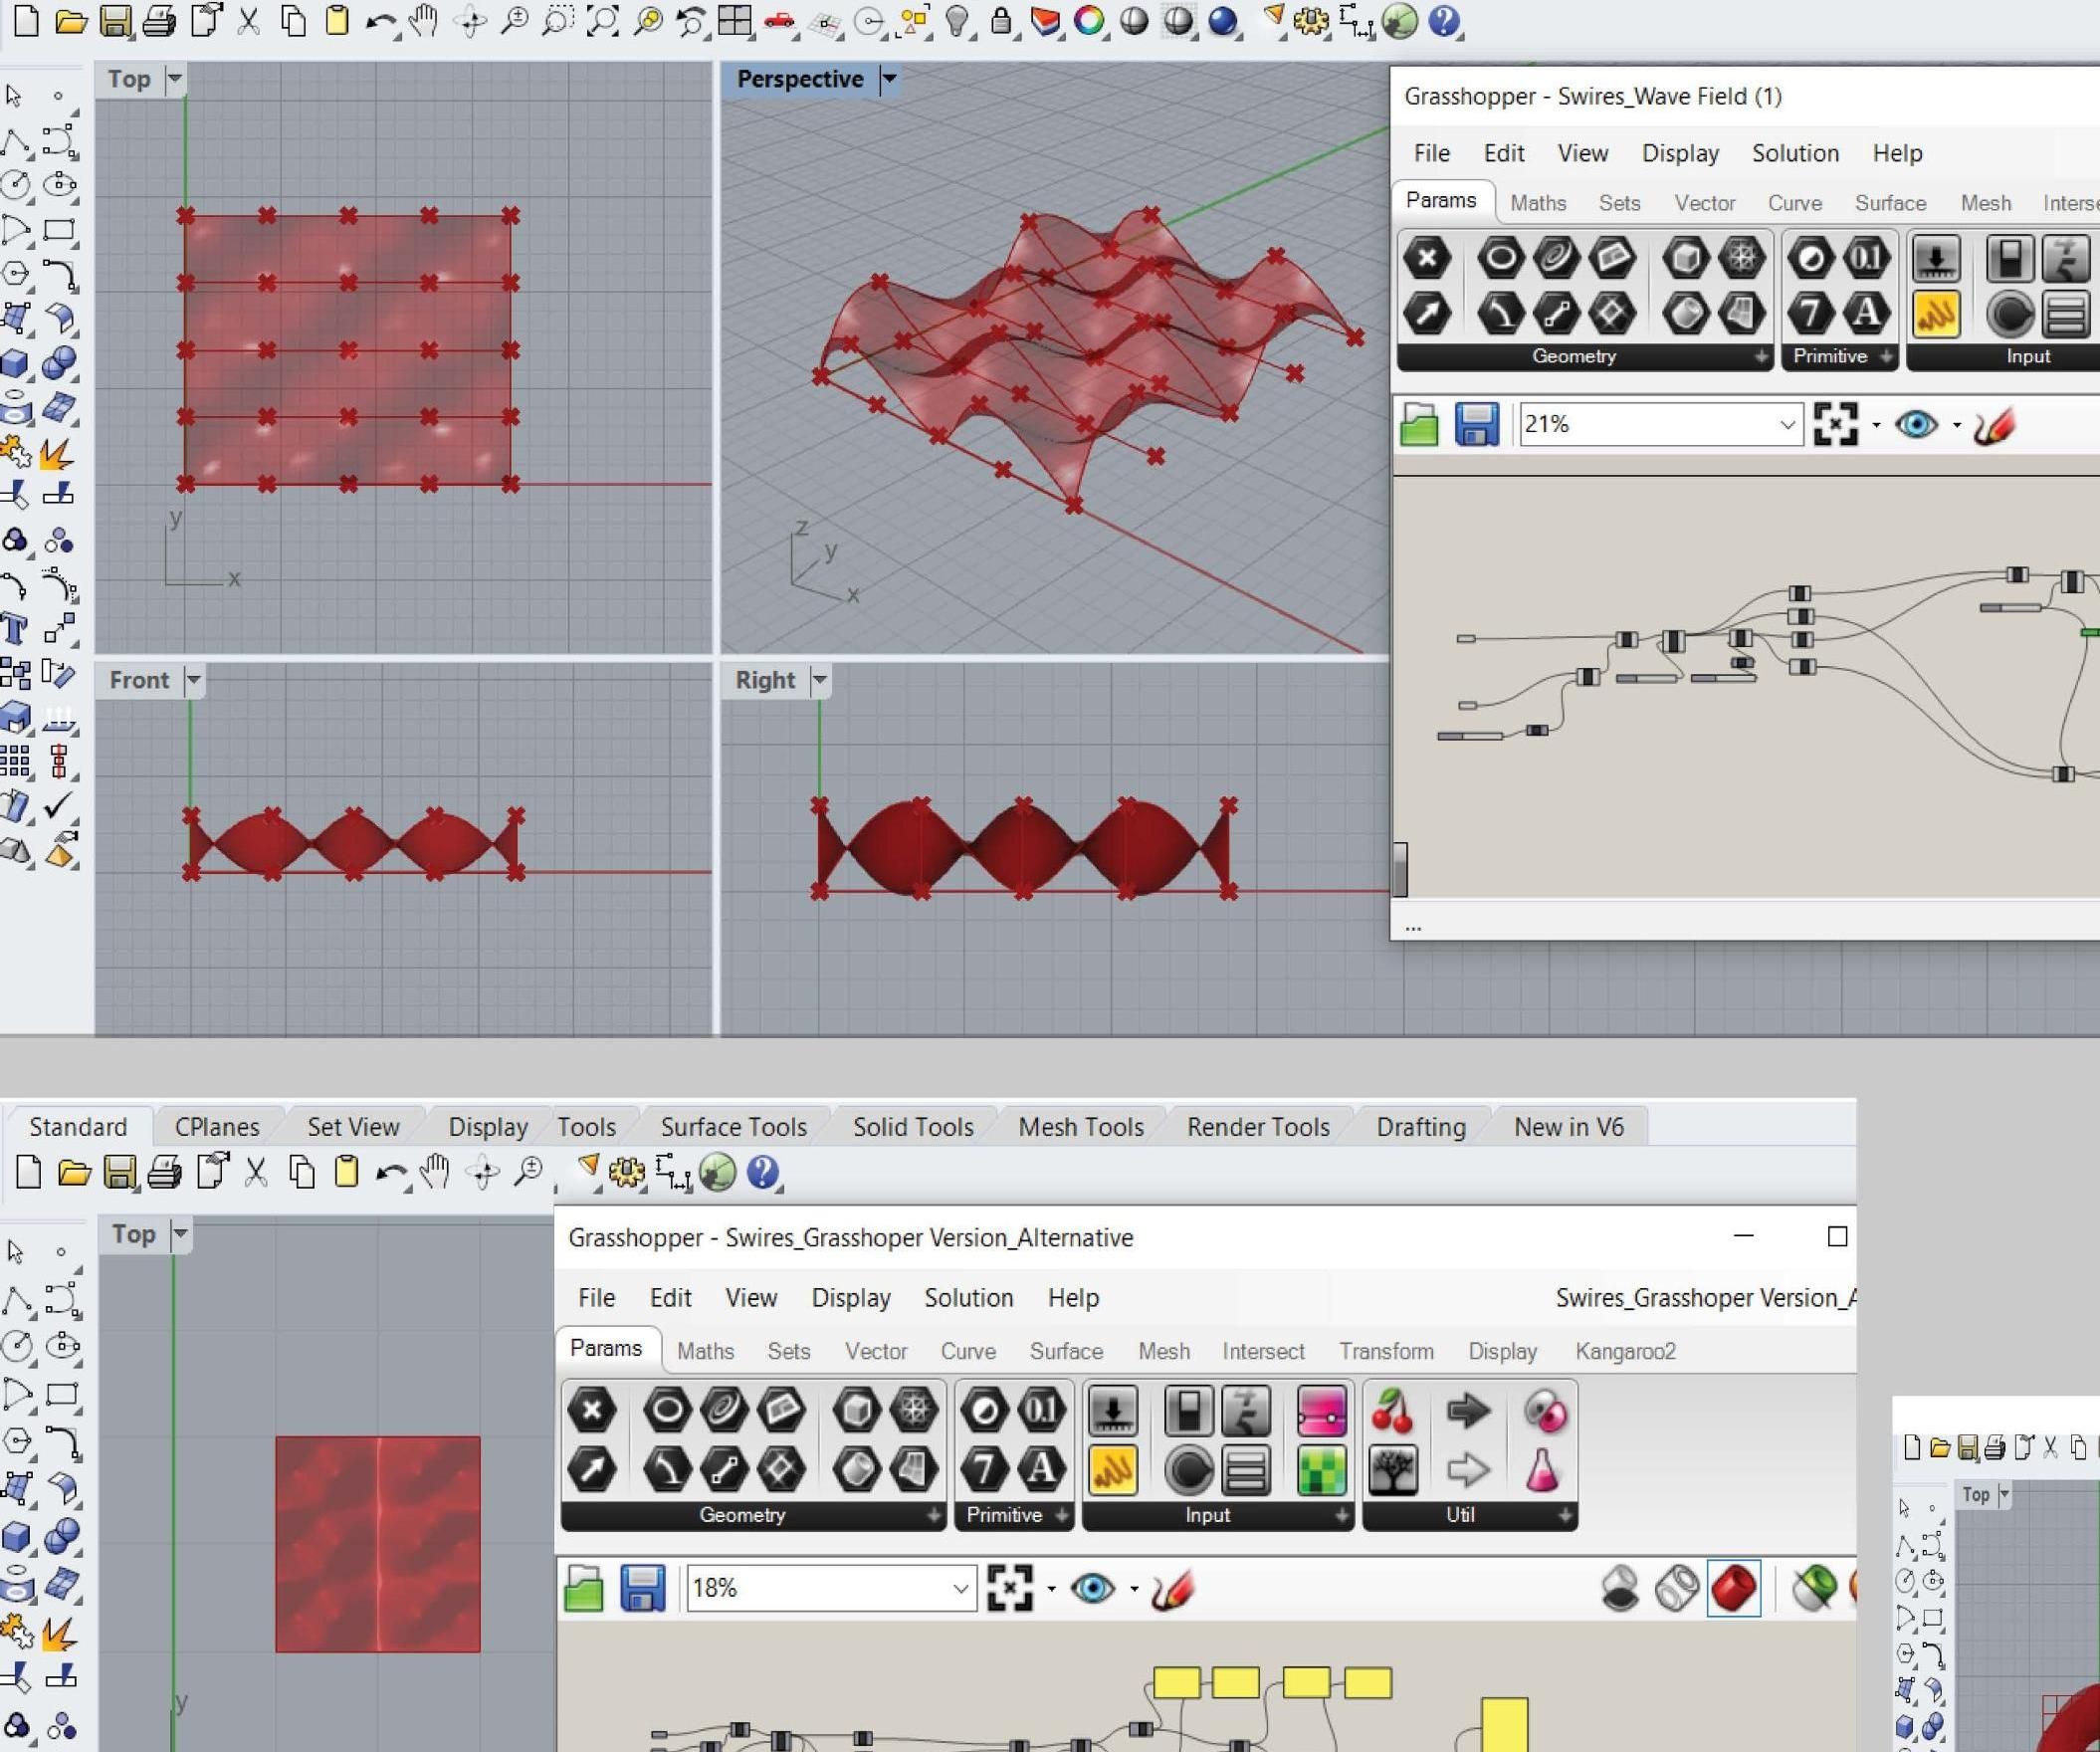Open the 18% zoom combo box
Image resolution: width=2100 pixels, height=1752 pixels.
[x=831, y=1588]
